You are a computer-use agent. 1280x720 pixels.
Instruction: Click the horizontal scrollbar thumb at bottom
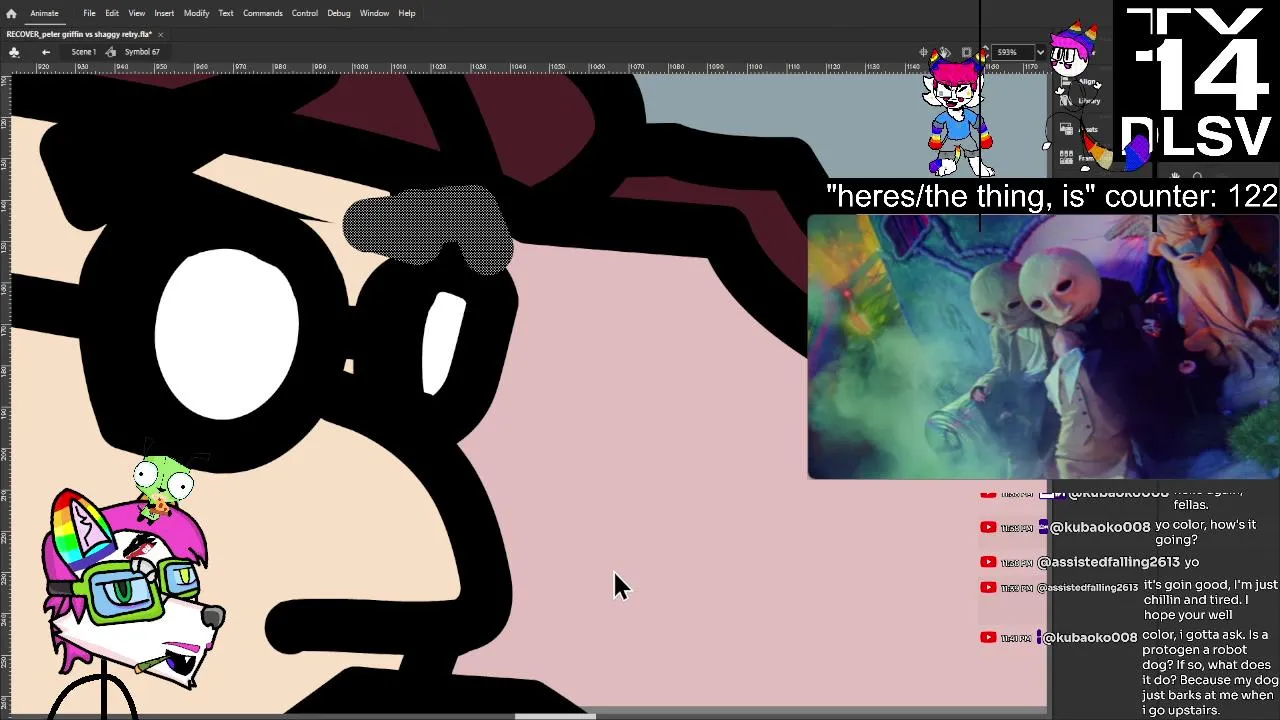[556, 716]
